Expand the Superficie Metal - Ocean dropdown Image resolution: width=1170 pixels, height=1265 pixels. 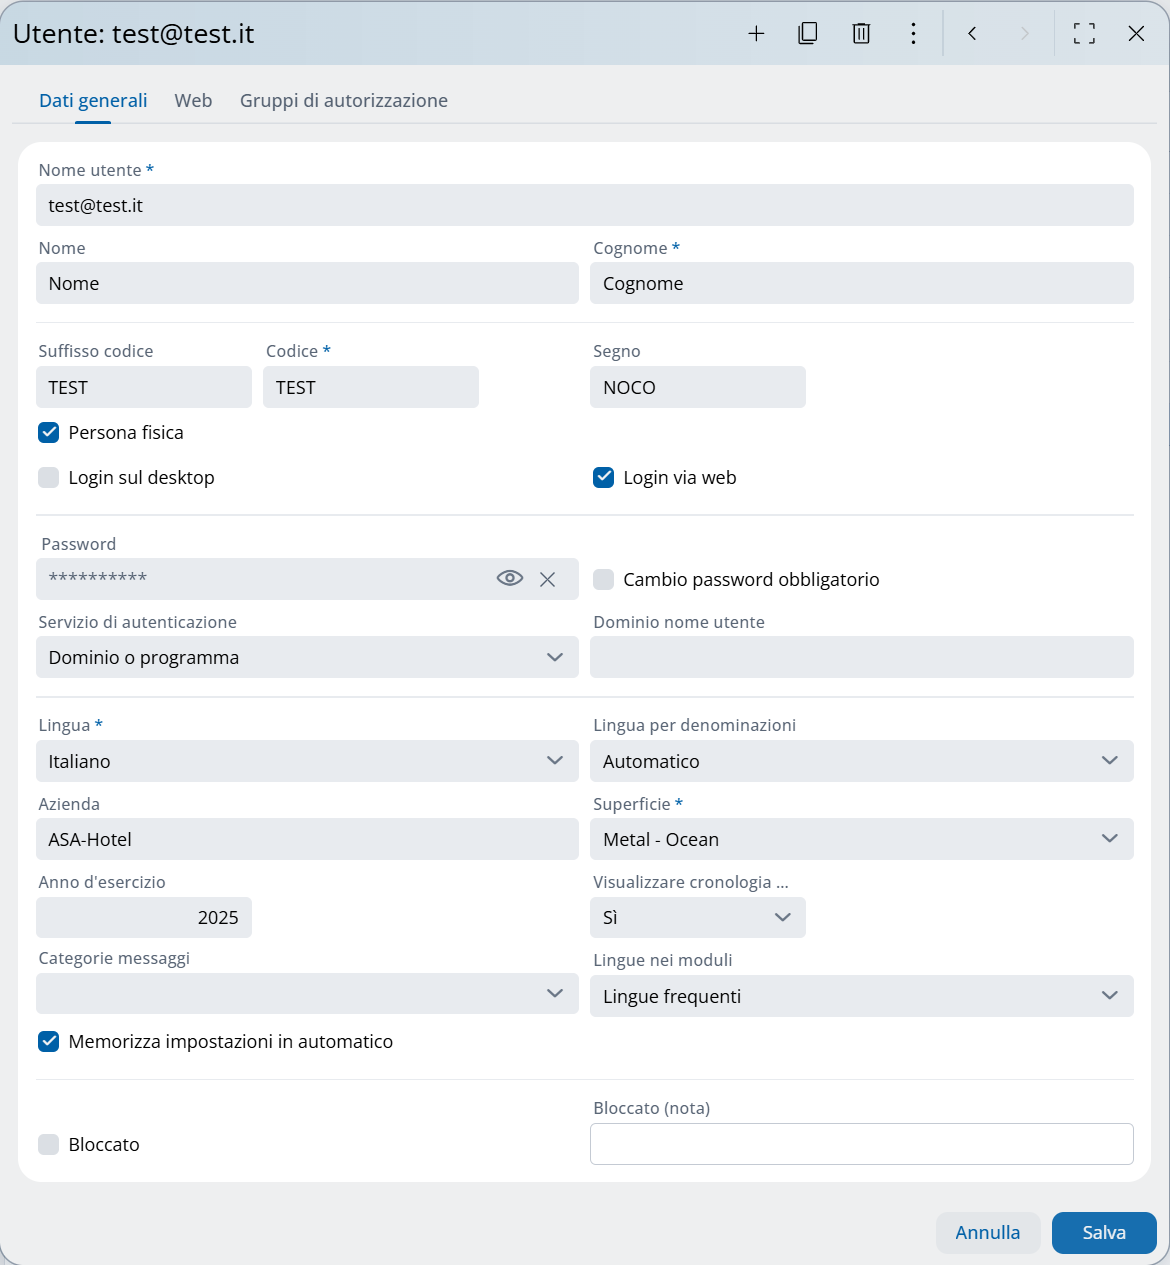point(861,840)
